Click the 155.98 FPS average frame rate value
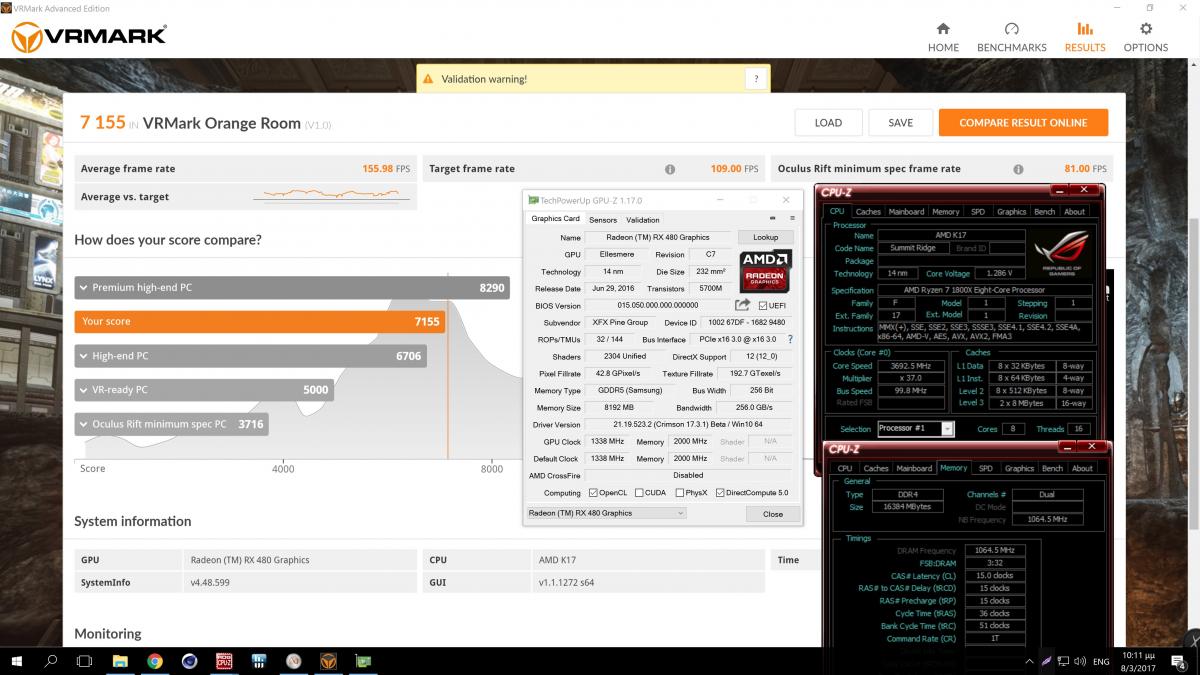This screenshot has width=1200, height=675. [386, 169]
